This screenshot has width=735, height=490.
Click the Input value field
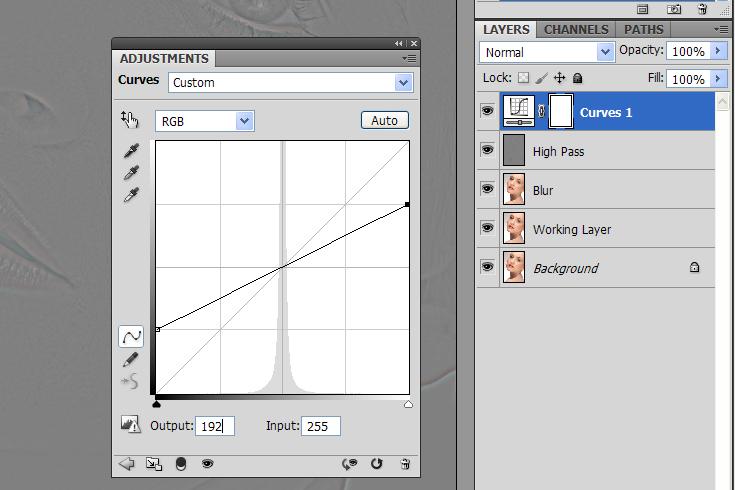[320, 426]
